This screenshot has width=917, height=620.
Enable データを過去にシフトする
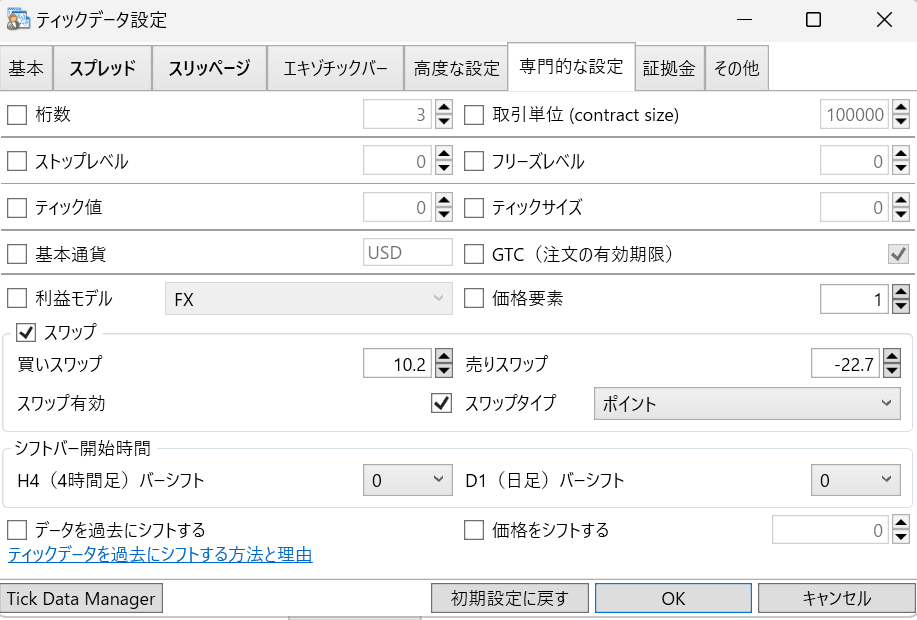(x=16, y=530)
